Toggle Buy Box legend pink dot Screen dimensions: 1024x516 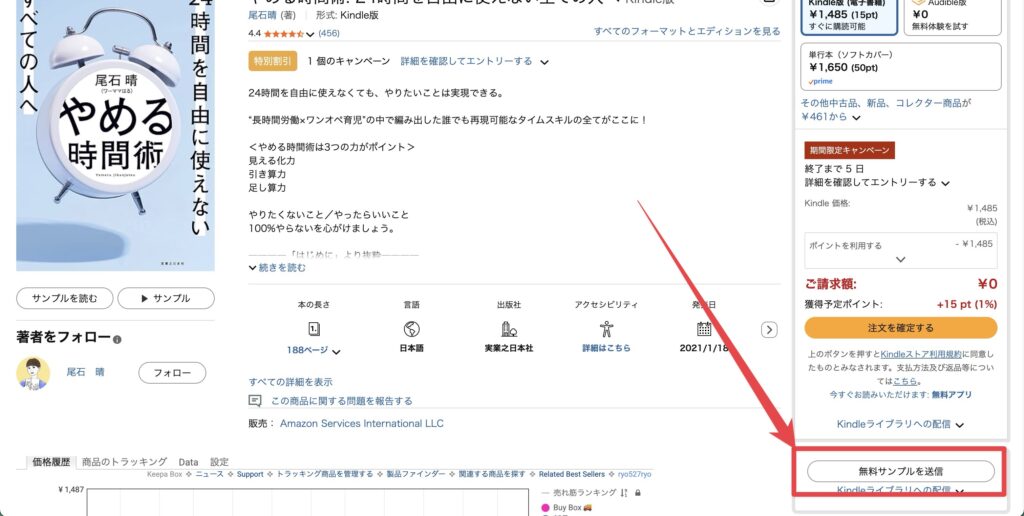[545, 508]
